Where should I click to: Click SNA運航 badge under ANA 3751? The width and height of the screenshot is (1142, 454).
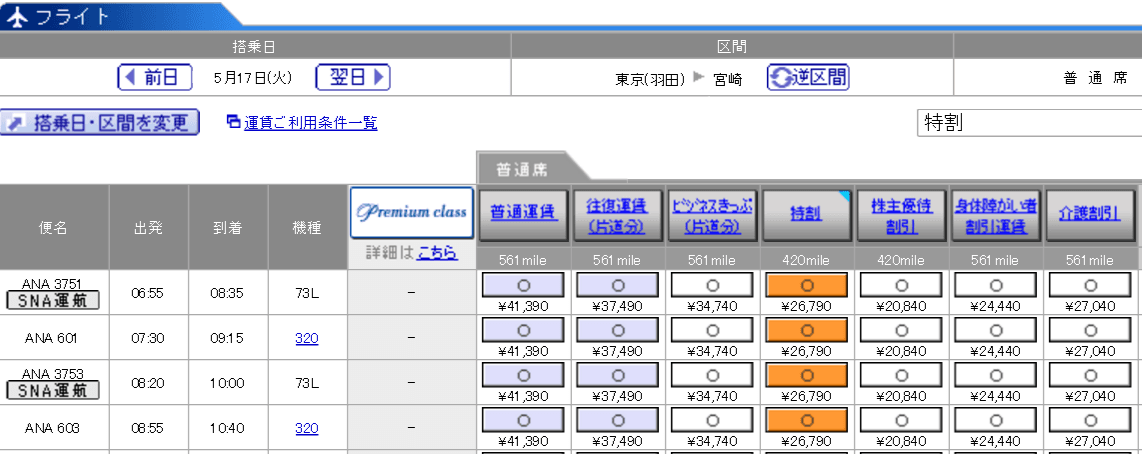52,300
